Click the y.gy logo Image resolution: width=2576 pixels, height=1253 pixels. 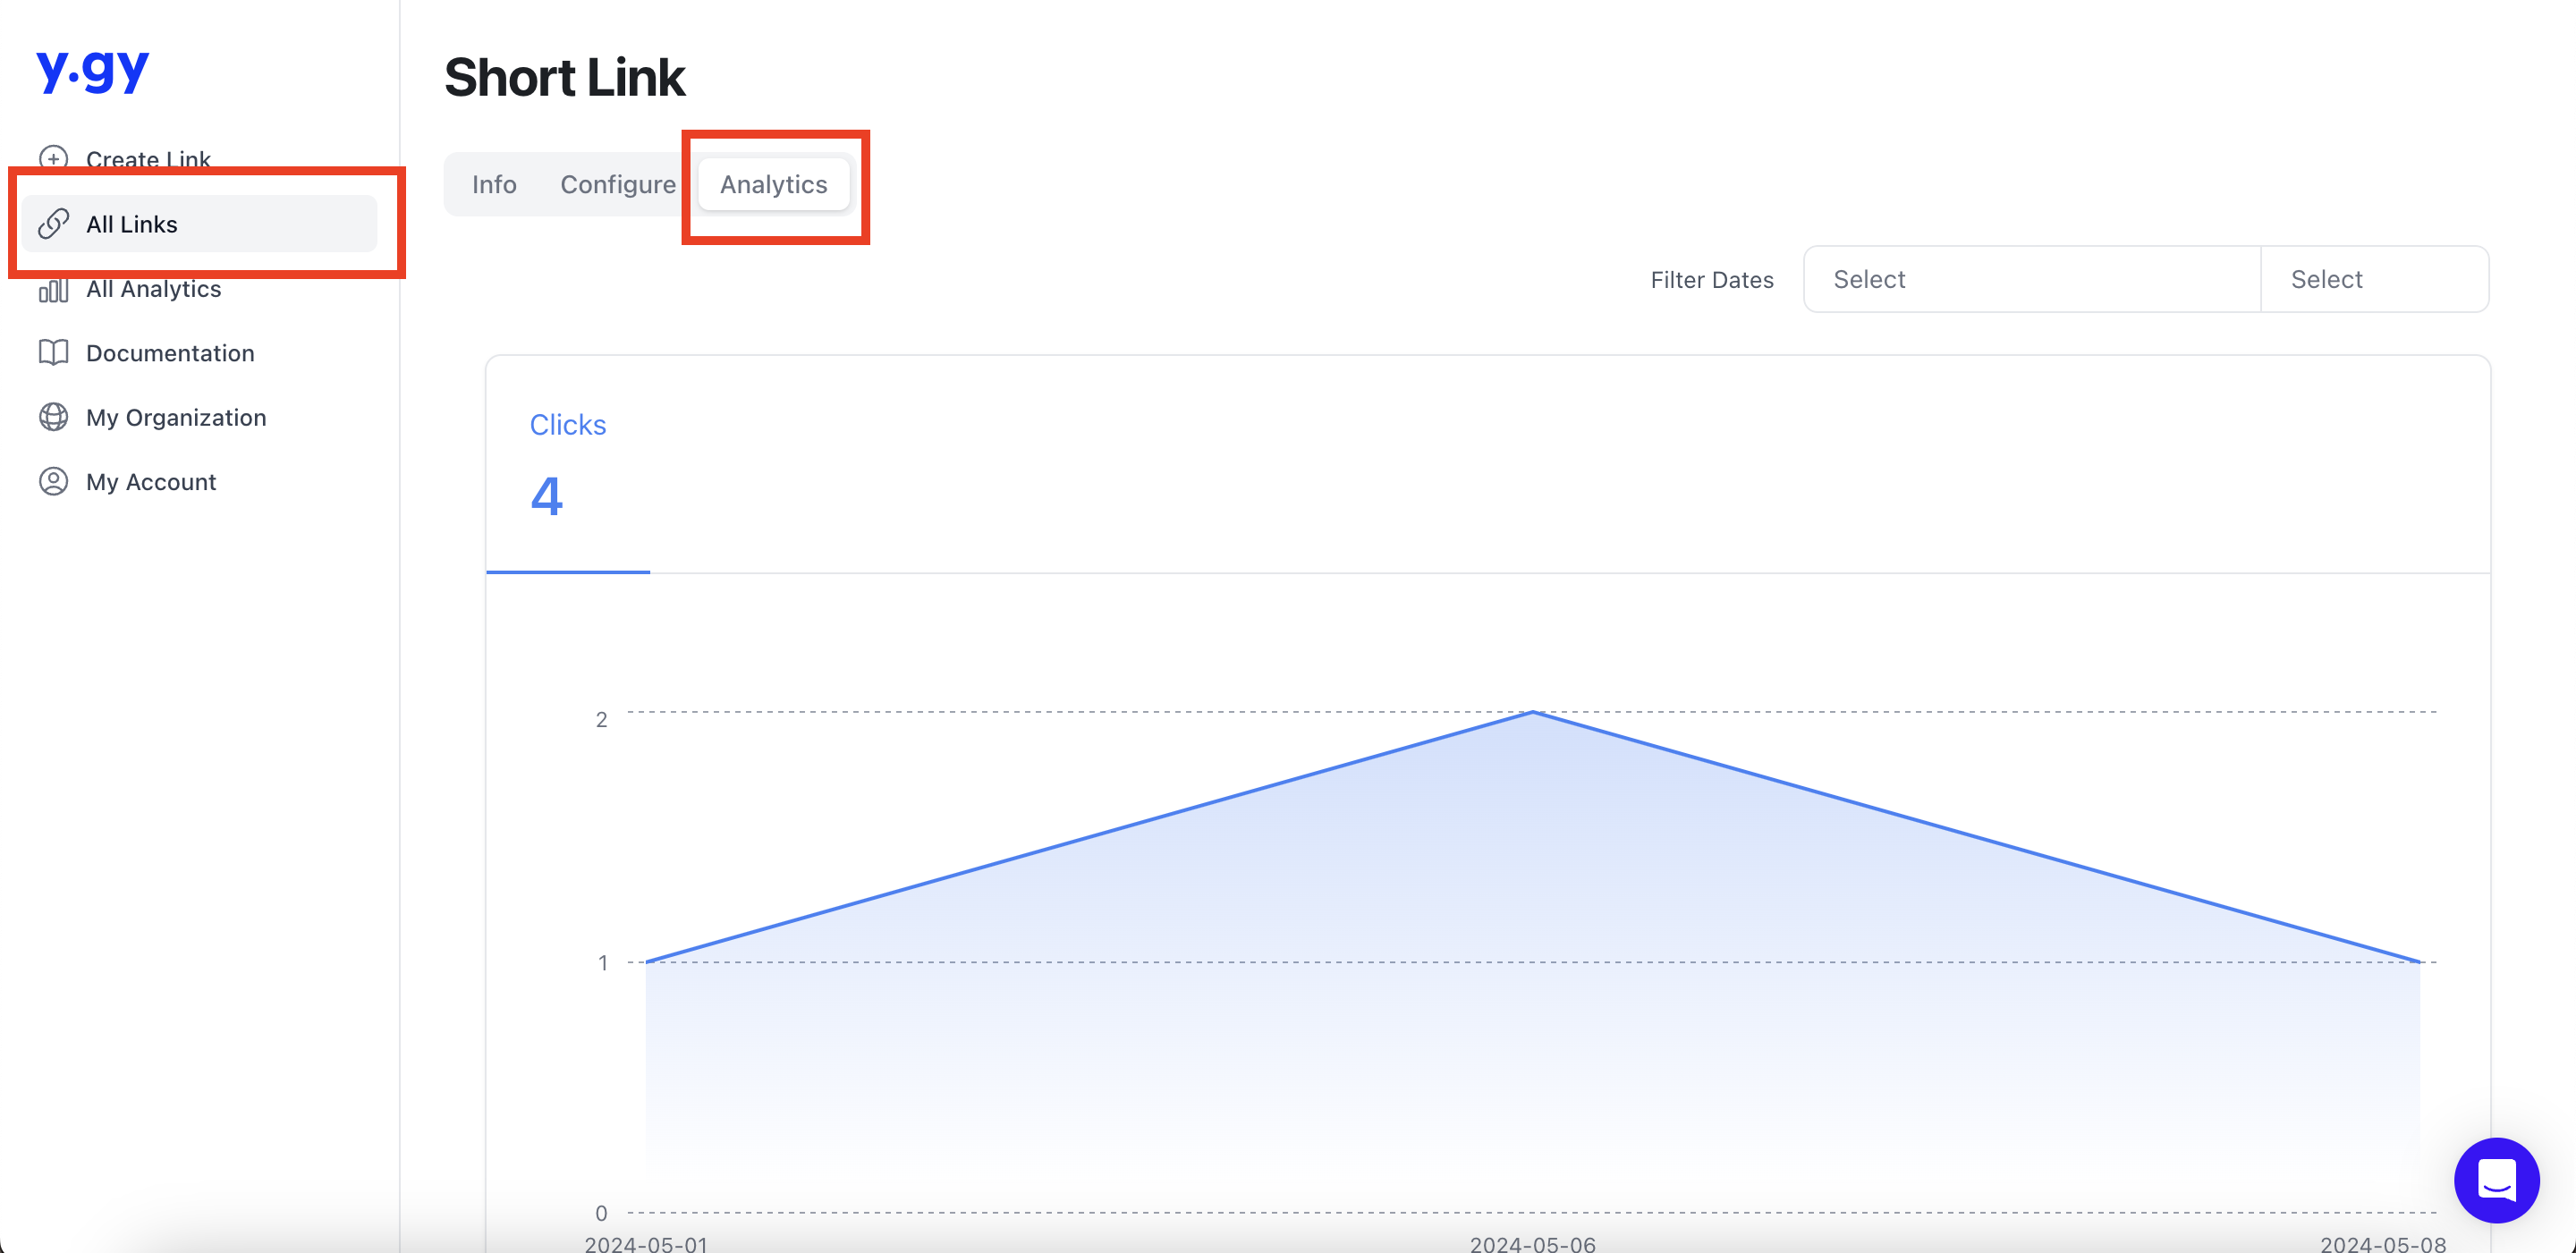(93, 72)
